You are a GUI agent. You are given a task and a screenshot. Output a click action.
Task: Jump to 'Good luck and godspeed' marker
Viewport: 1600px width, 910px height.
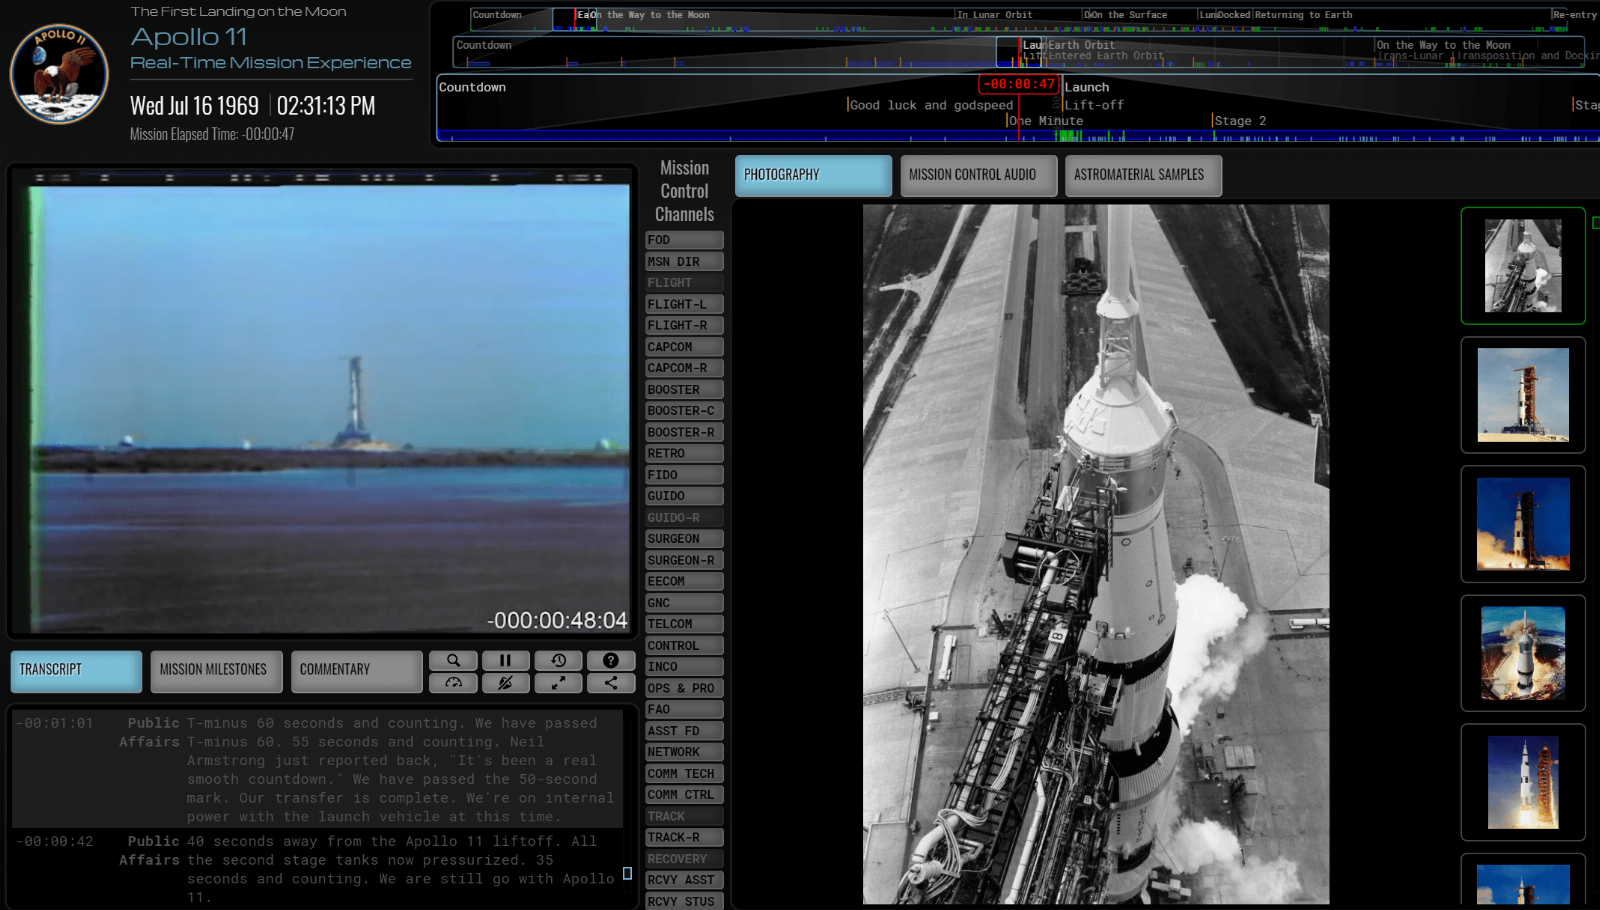pos(931,105)
